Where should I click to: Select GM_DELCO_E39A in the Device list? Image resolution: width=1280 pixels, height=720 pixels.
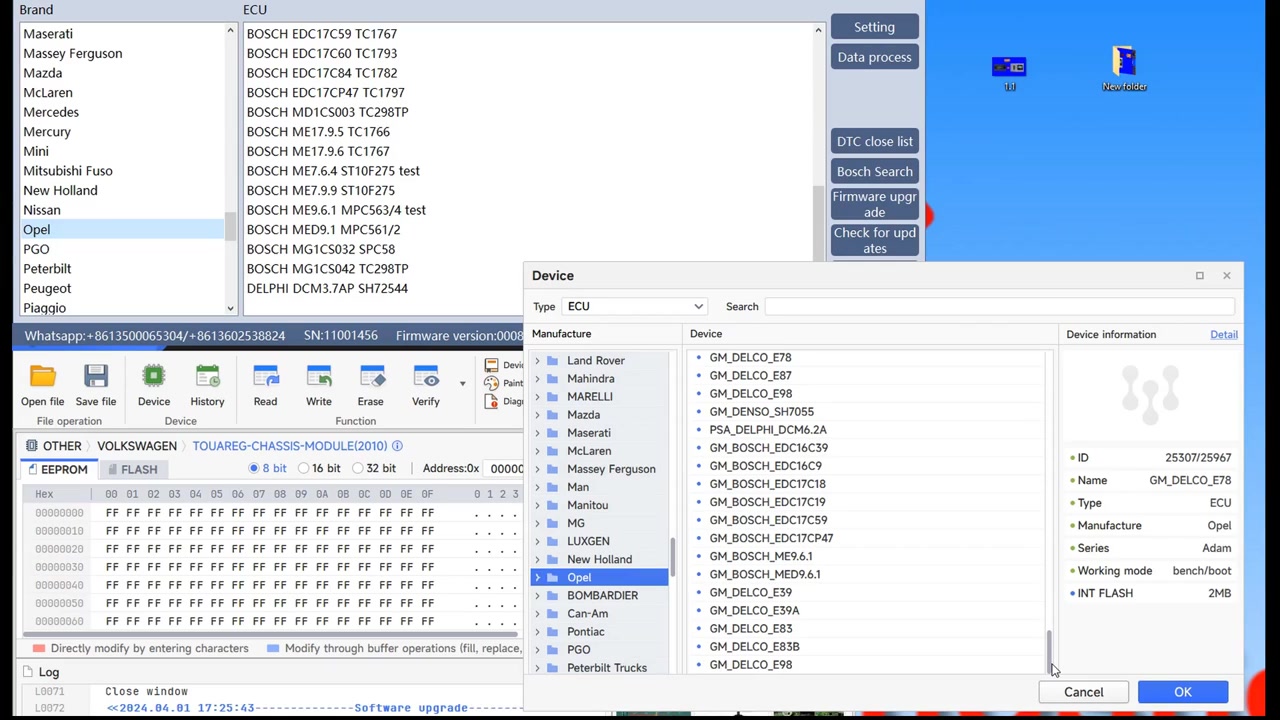754,610
